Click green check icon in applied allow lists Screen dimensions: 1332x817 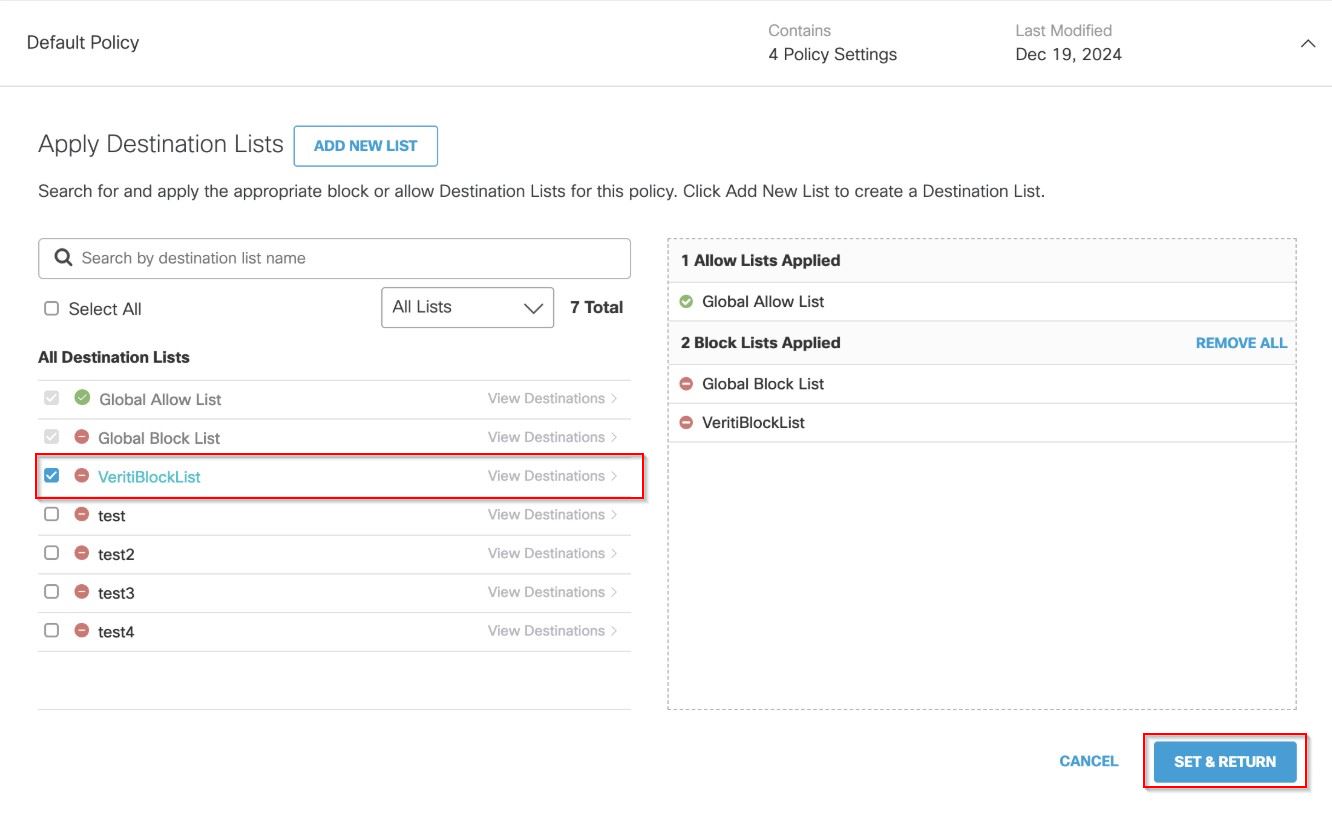coord(686,302)
